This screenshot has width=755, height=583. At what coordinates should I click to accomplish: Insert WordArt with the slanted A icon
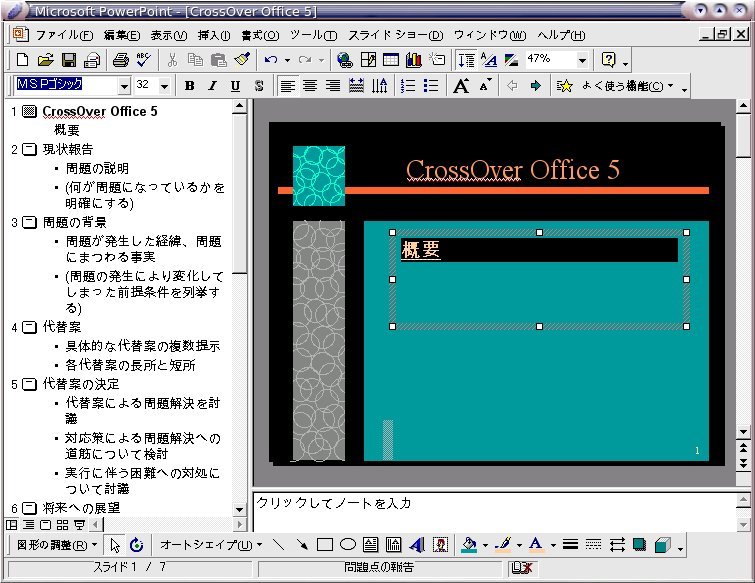(417, 544)
